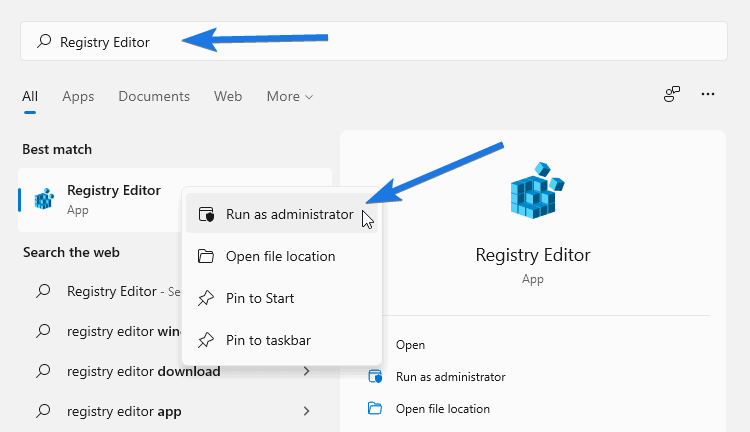This screenshot has height=432, width=750.
Task: Click the Registry Editor cube icon in best match
Action: tap(44, 199)
